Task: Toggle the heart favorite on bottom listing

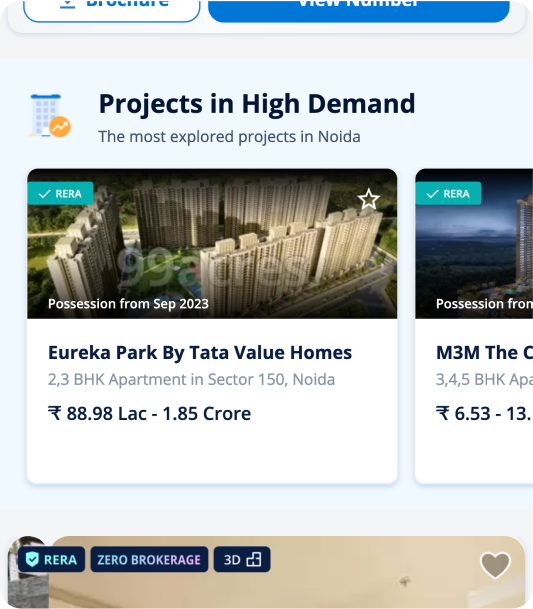Action: click(495, 565)
